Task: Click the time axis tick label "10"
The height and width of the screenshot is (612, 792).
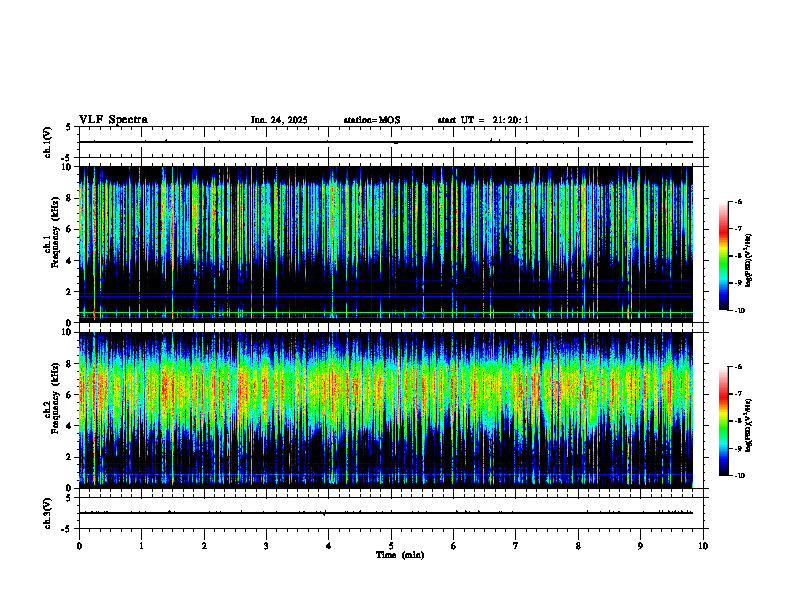Action: pyautogui.click(x=703, y=546)
